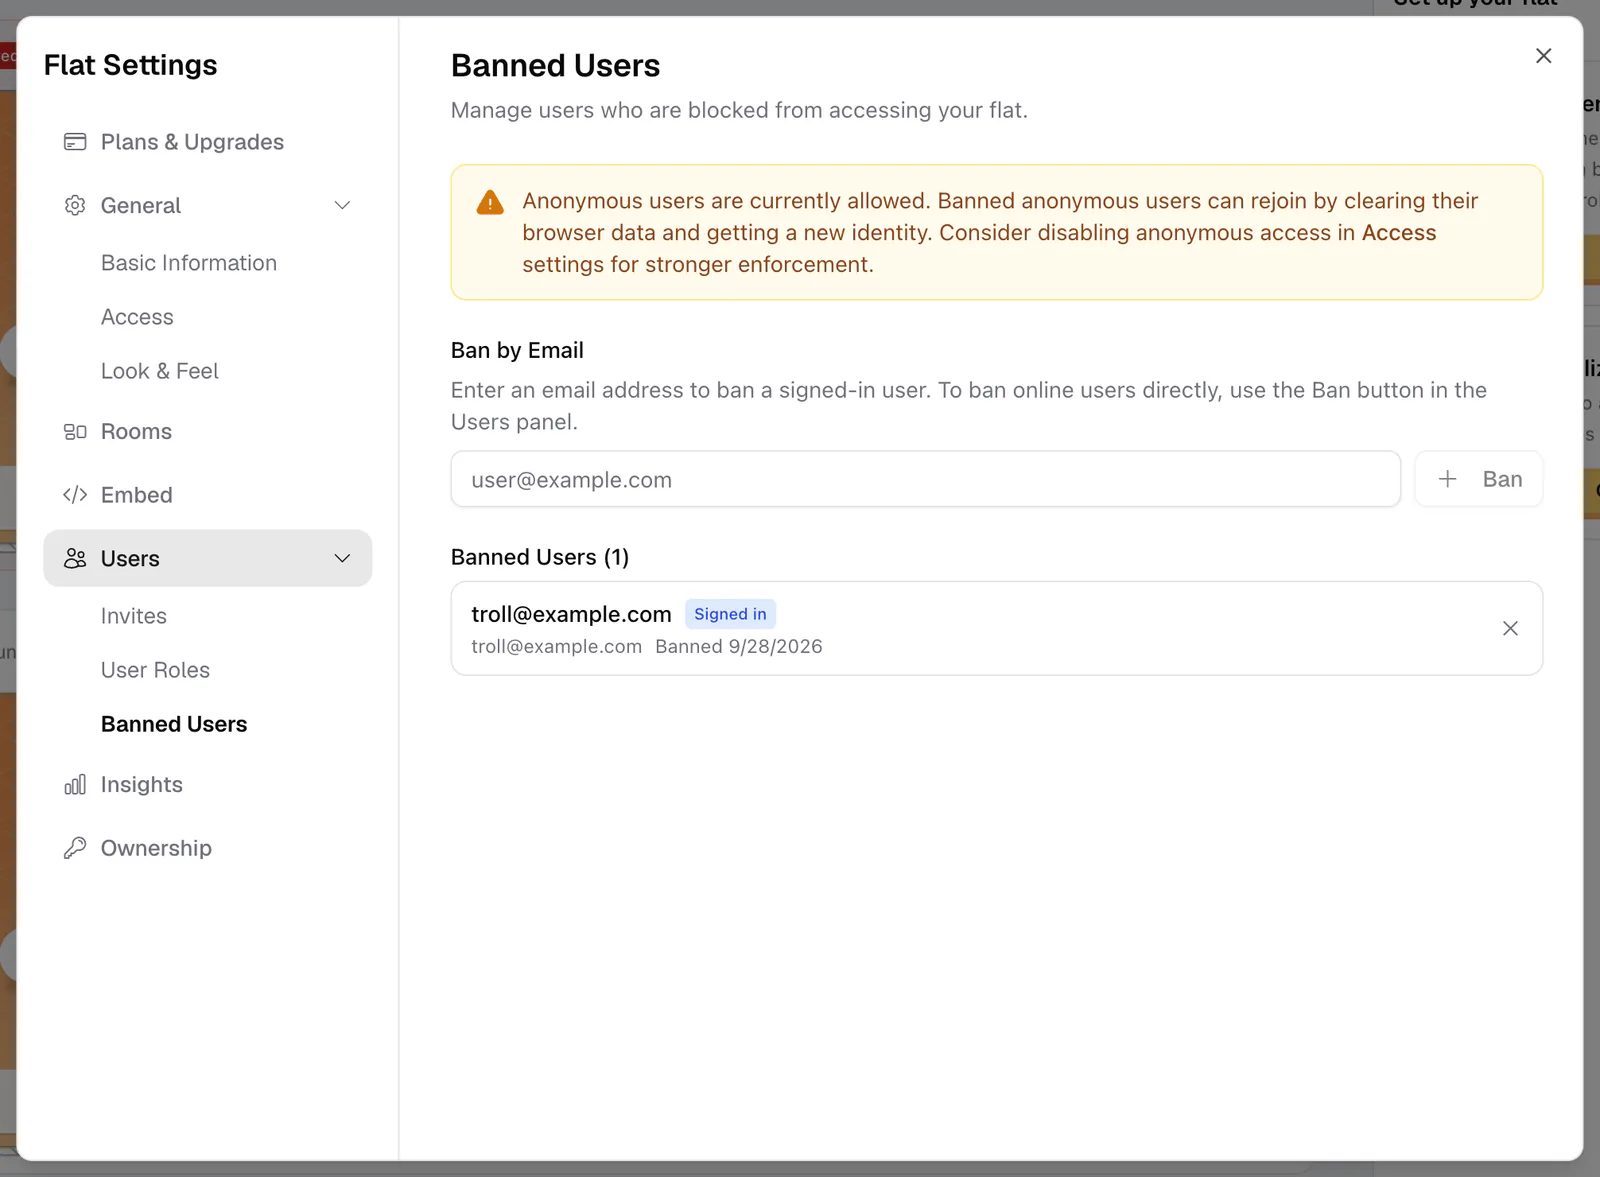Unban troll@example.com with the X icon
1600x1177 pixels.
coord(1510,628)
